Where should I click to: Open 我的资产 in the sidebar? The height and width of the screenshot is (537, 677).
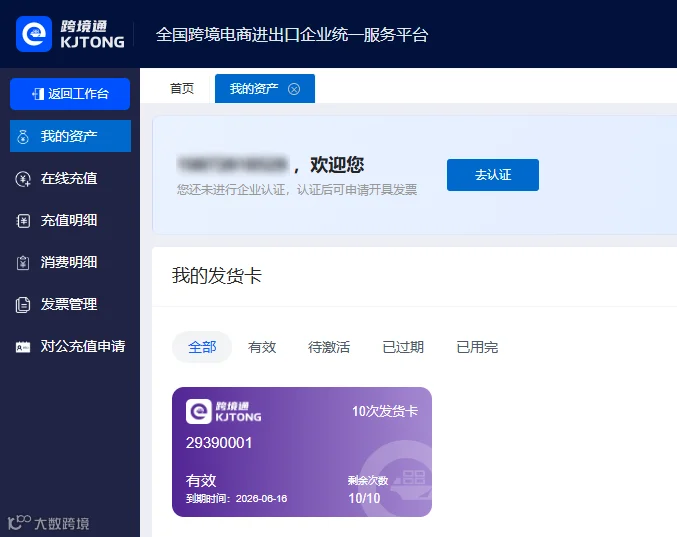(70, 136)
